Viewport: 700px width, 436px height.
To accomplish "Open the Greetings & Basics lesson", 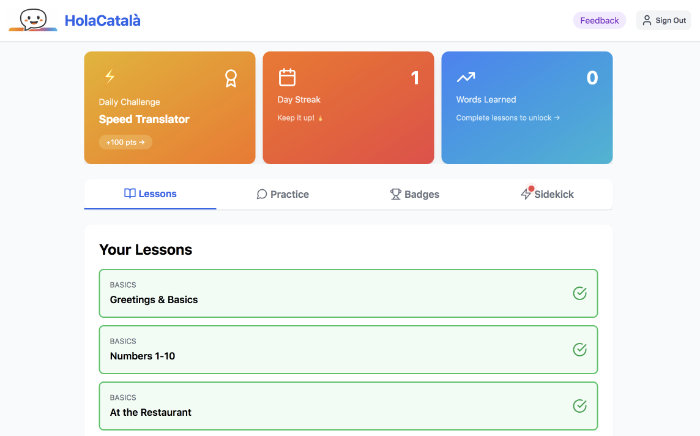I will (x=348, y=293).
